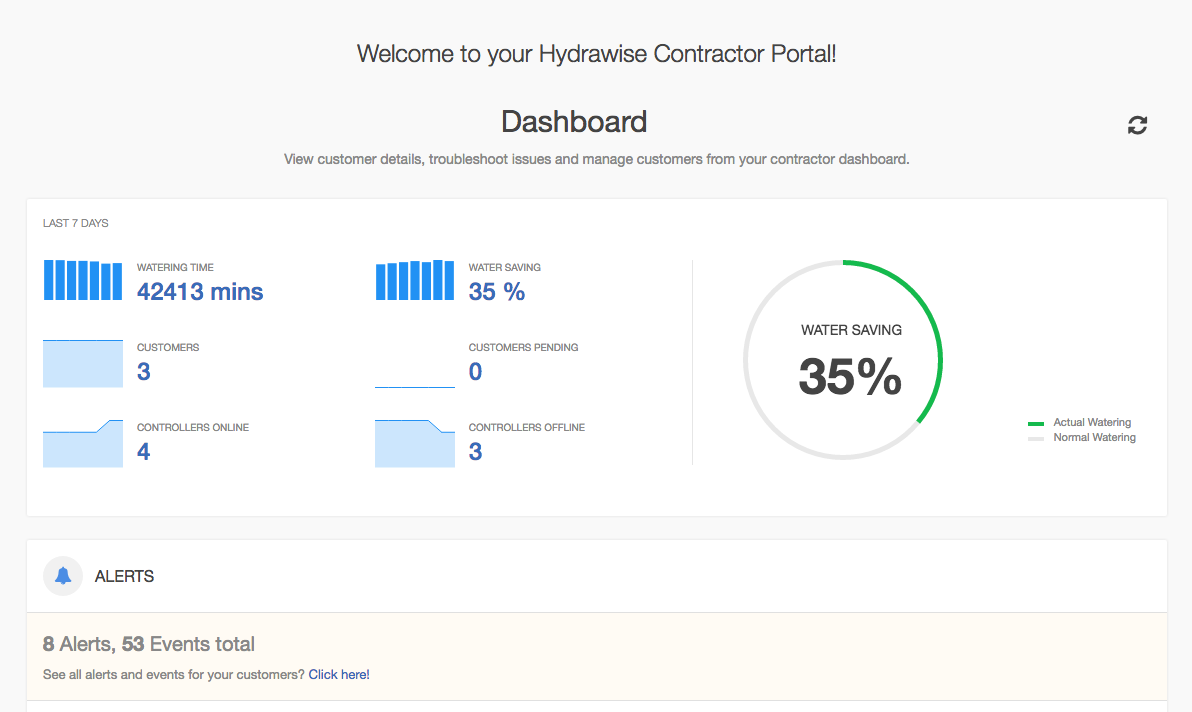Image resolution: width=1192 pixels, height=712 pixels.
Task: Click the dashboard refresh icon
Action: 1137,125
